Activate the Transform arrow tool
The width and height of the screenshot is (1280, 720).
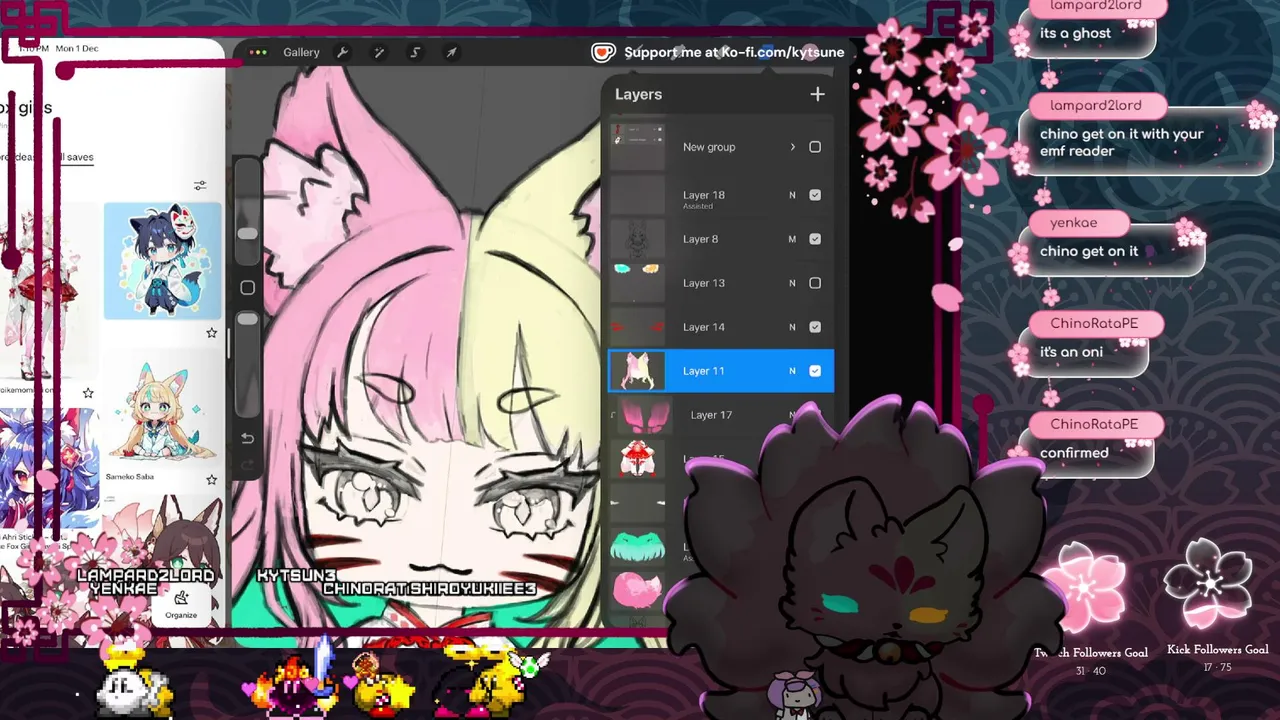[x=451, y=52]
